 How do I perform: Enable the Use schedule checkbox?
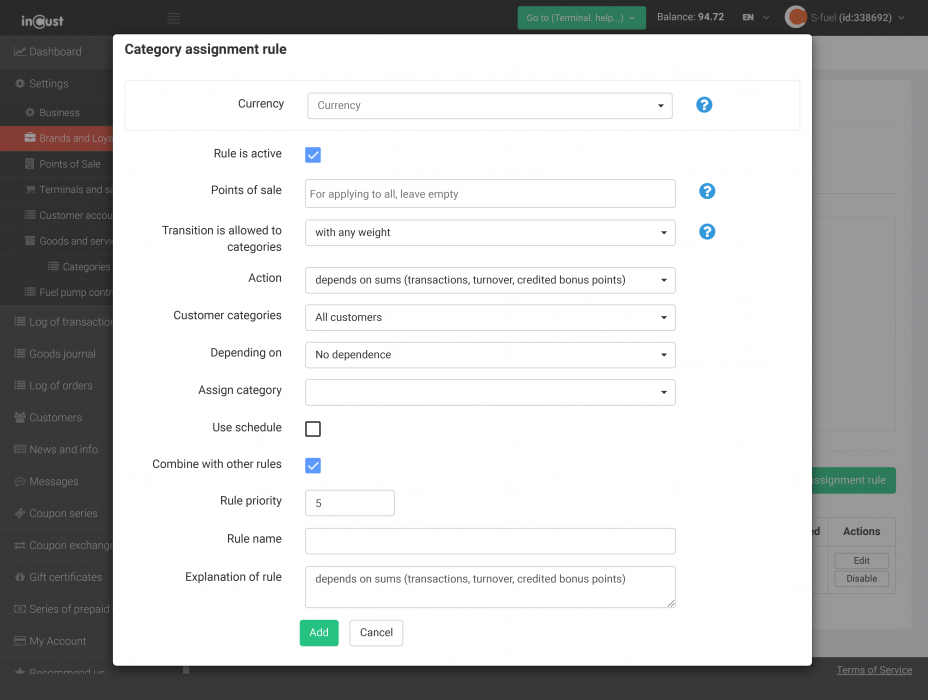(313, 428)
